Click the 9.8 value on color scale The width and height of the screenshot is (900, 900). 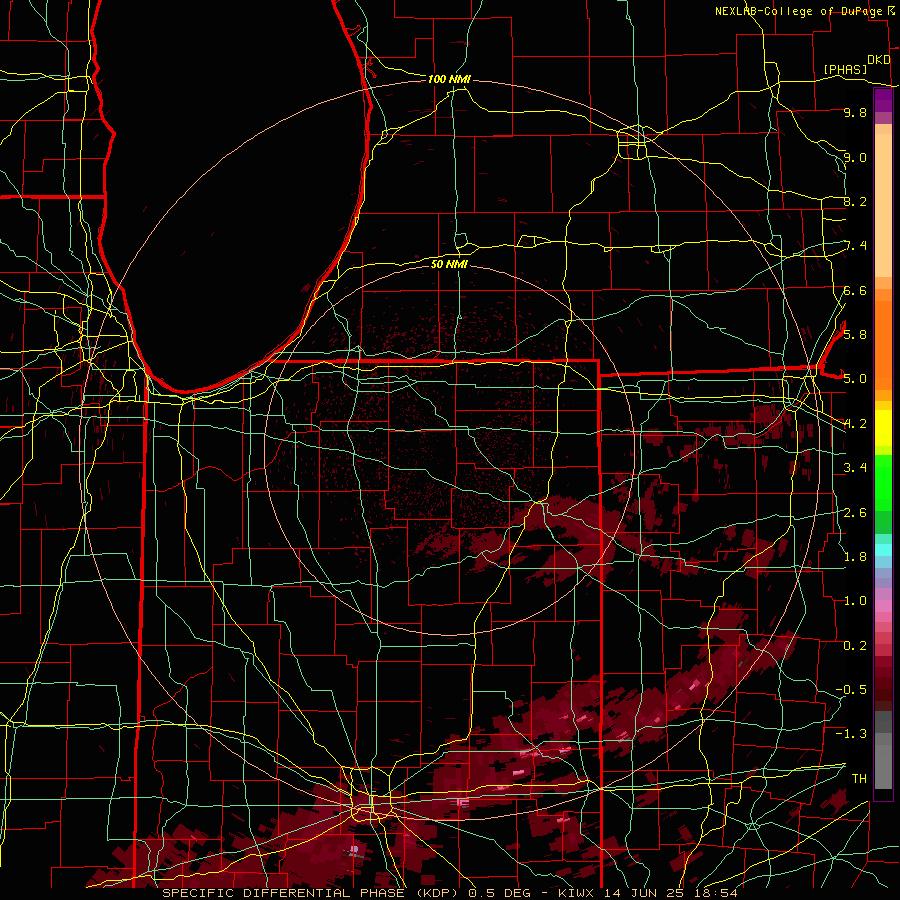[x=855, y=112]
